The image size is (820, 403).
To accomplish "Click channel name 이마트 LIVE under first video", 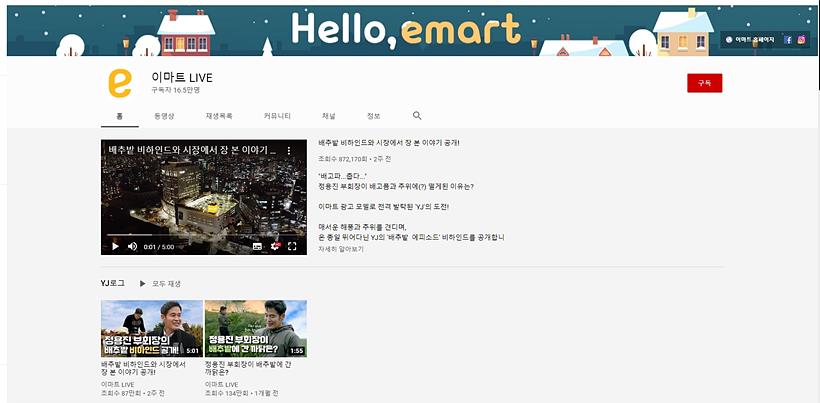I will pos(117,385).
